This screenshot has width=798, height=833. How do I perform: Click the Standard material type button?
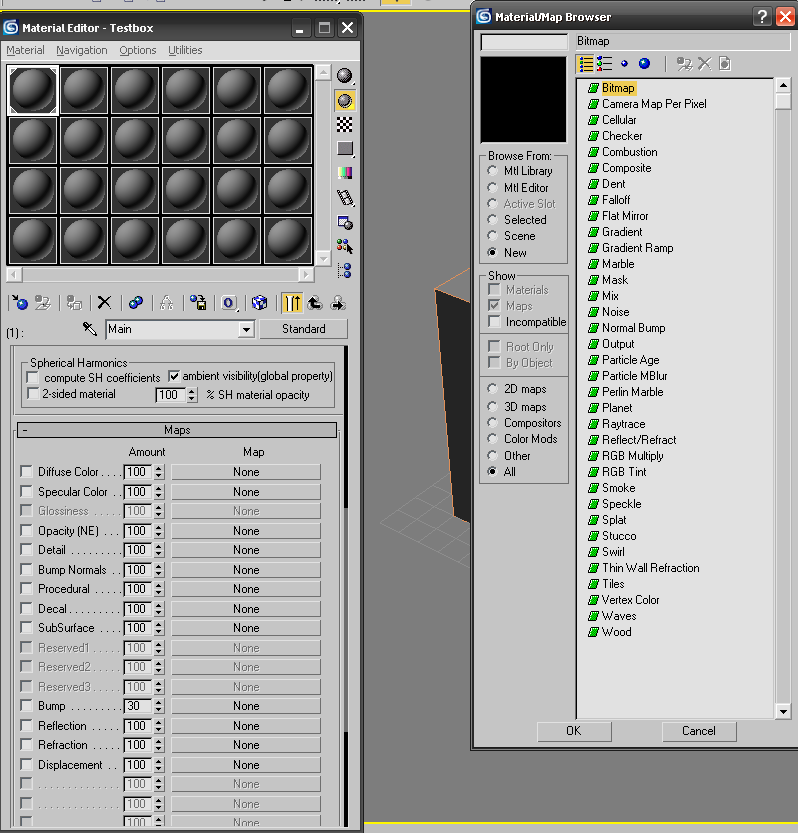(x=303, y=329)
